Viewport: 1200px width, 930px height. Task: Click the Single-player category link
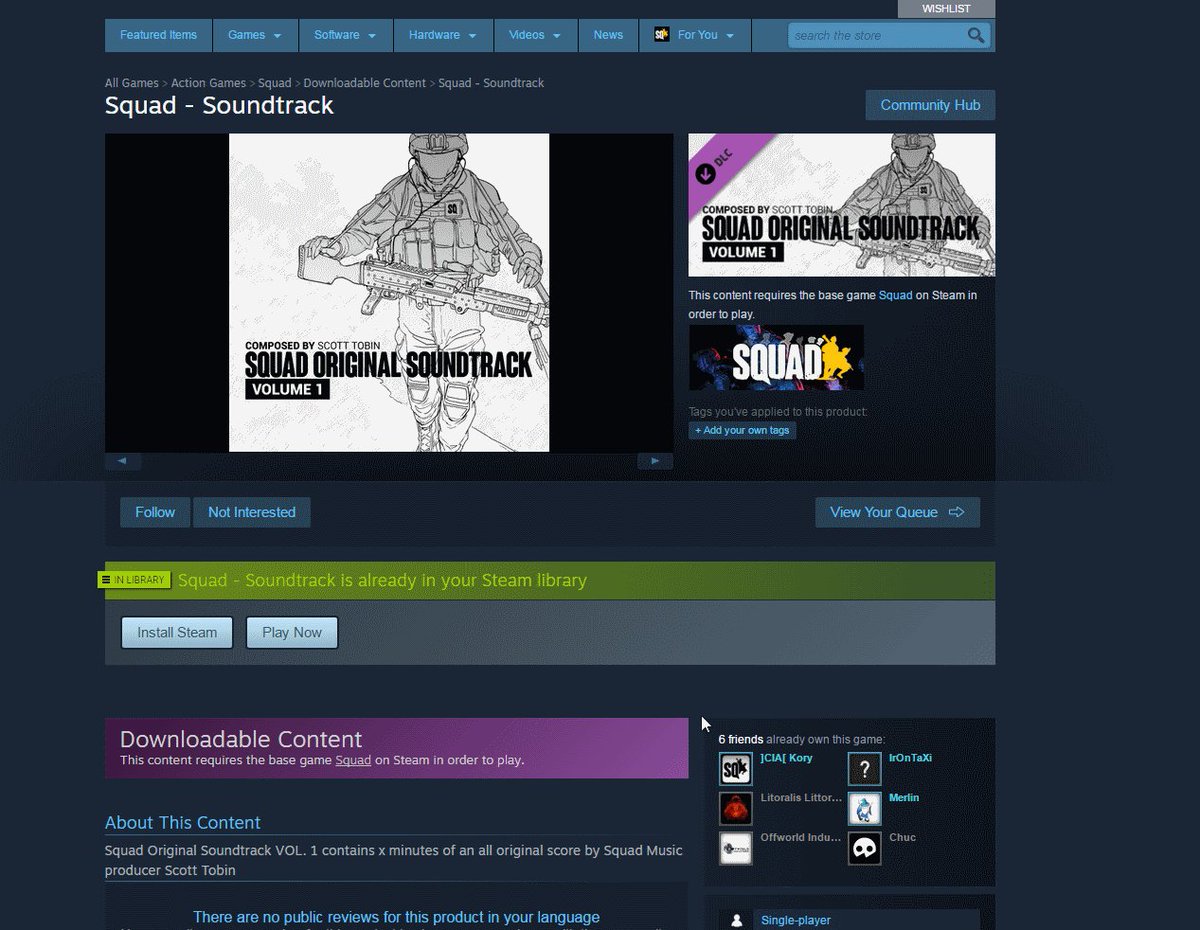(x=796, y=920)
